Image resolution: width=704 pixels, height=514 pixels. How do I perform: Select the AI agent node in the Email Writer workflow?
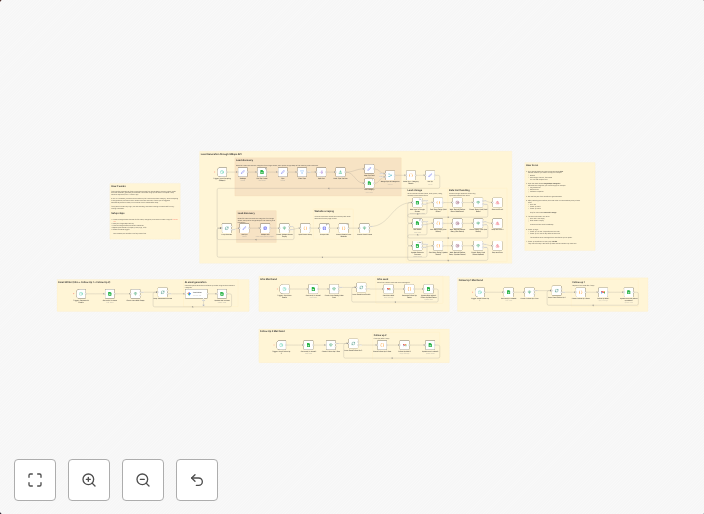click(196, 294)
